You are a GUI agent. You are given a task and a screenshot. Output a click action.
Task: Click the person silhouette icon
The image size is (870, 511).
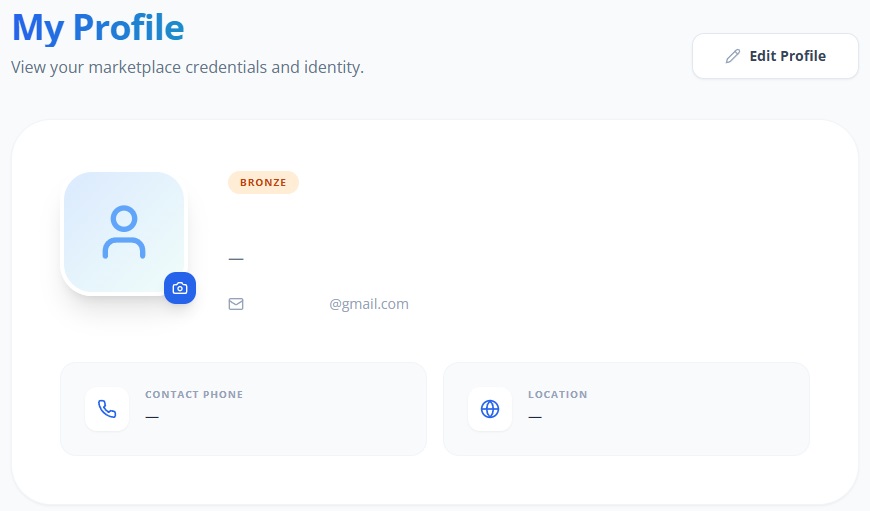coord(124,232)
